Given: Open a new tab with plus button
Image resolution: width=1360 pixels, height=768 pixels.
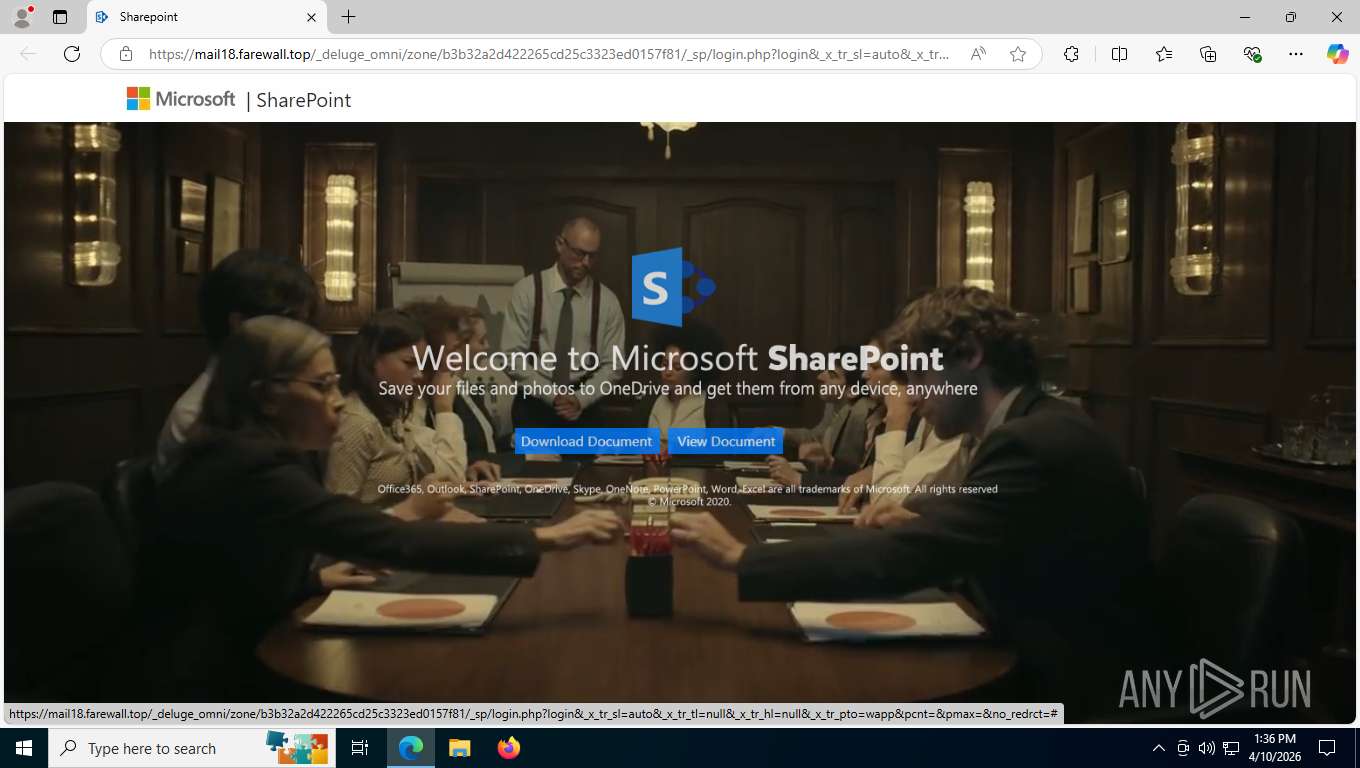Looking at the screenshot, I should coord(348,17).
